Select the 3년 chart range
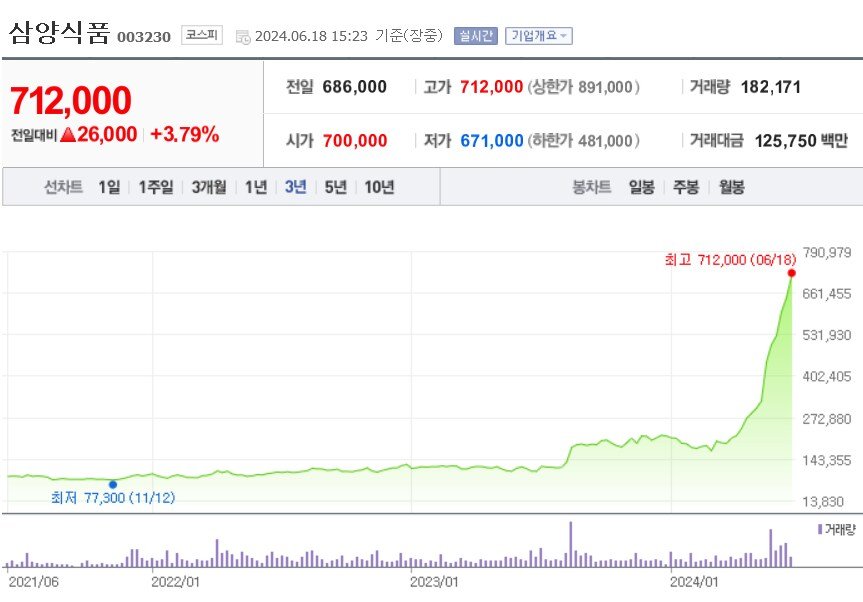 pos(296,187)
